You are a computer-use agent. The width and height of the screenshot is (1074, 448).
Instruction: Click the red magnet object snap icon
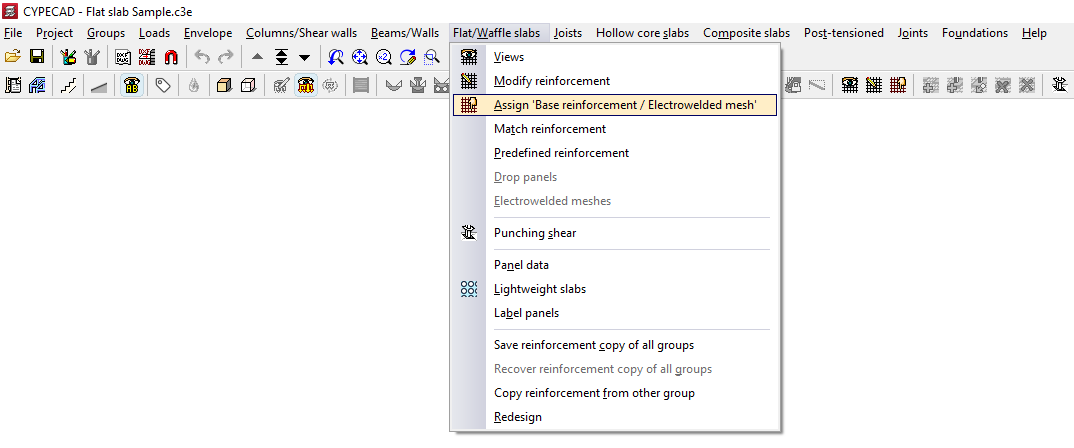pos(171,57)
